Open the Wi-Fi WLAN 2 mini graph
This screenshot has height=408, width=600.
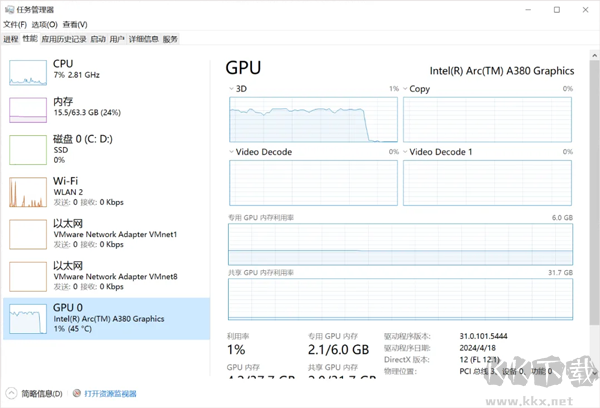click(x=28, y=192)
